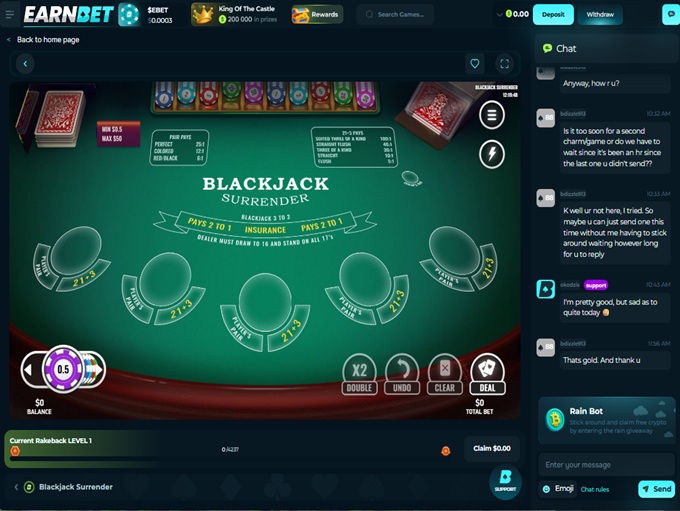Toggle the lightning turbo mode button

click(x=492, y=154)
